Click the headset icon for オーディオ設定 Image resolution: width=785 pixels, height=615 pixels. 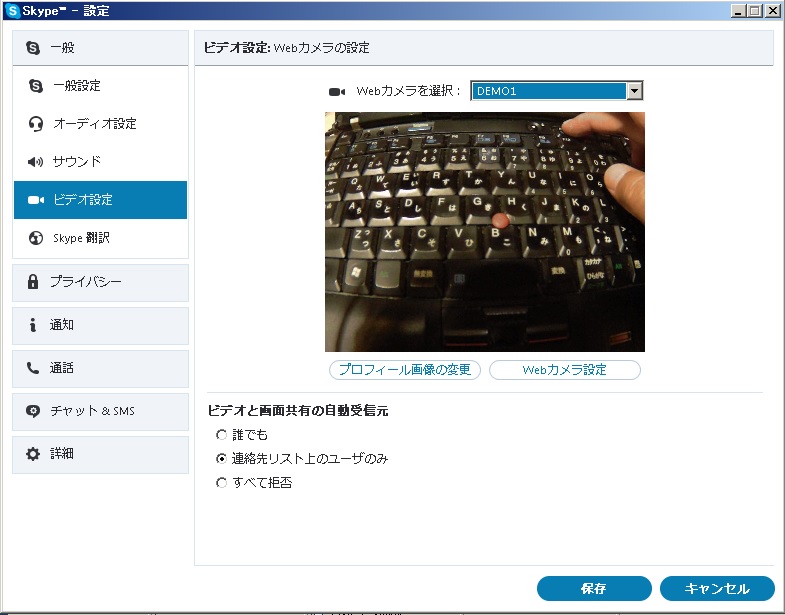36,124
